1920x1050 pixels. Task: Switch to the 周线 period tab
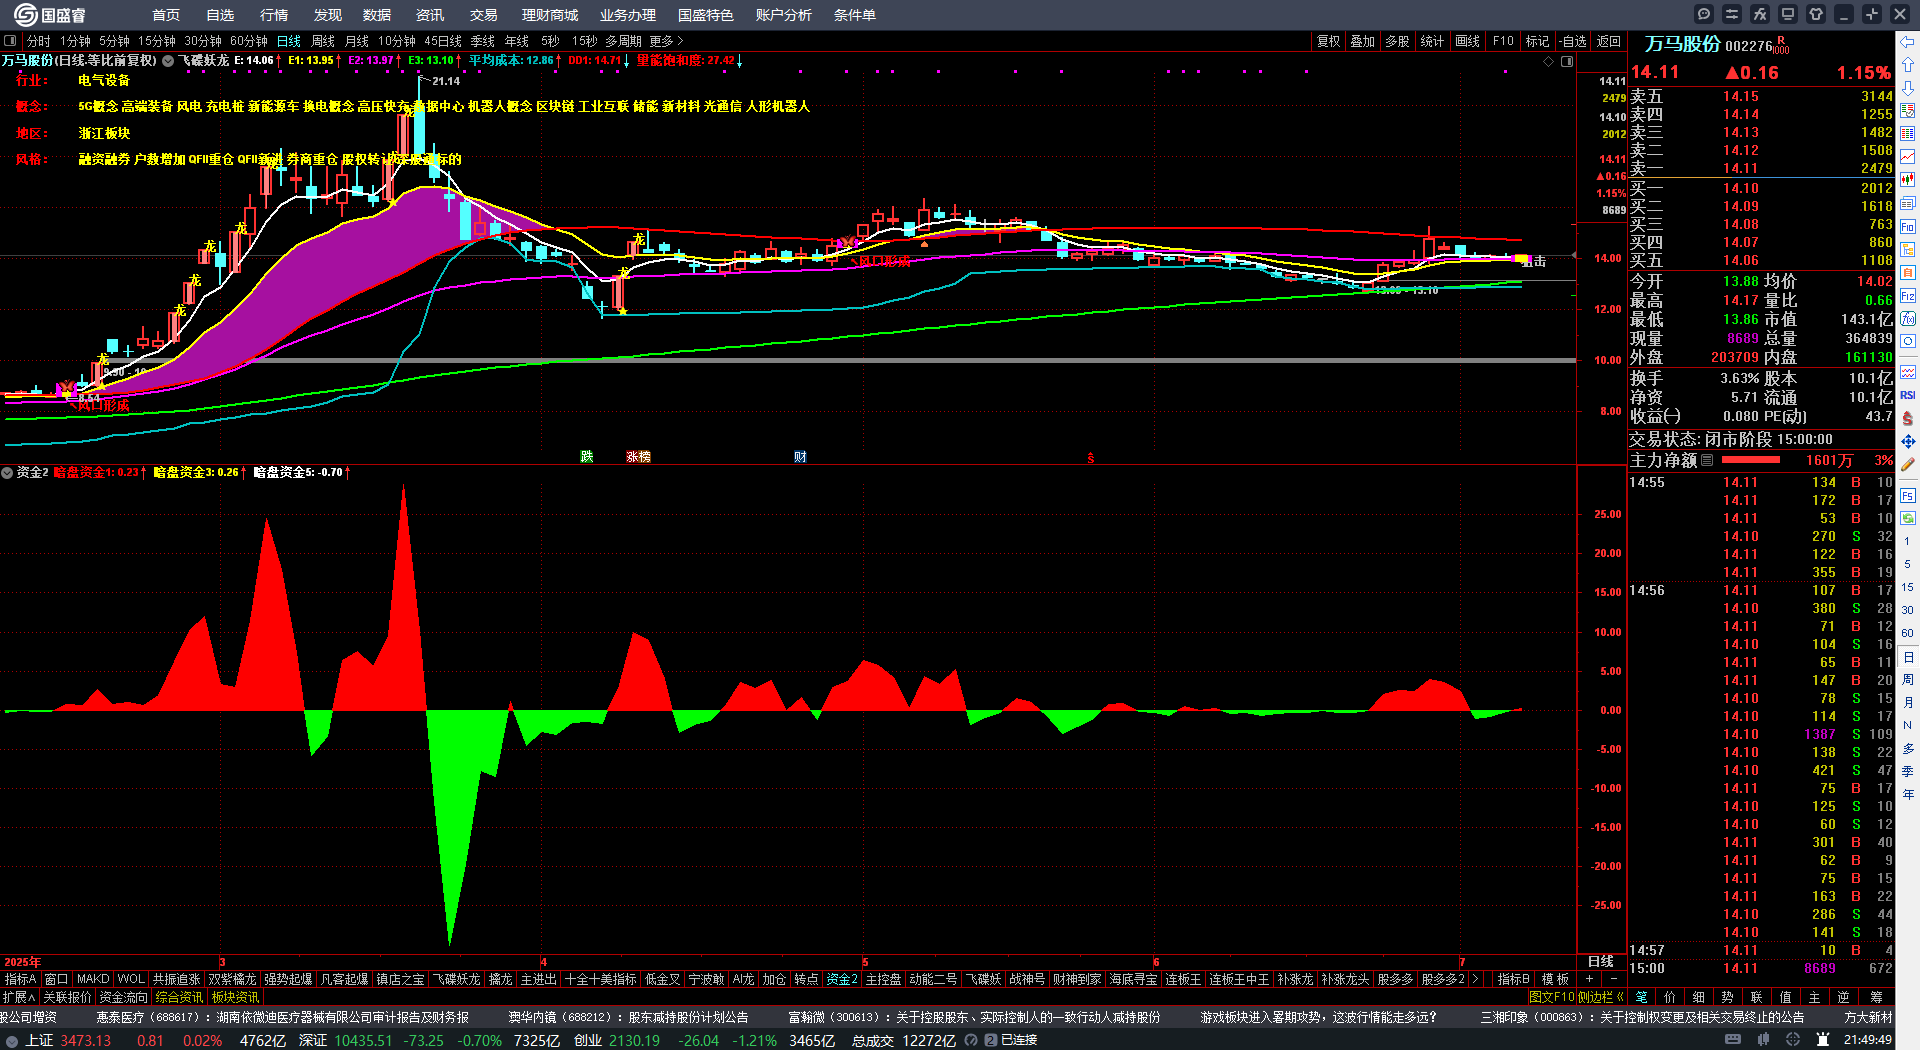323,41
